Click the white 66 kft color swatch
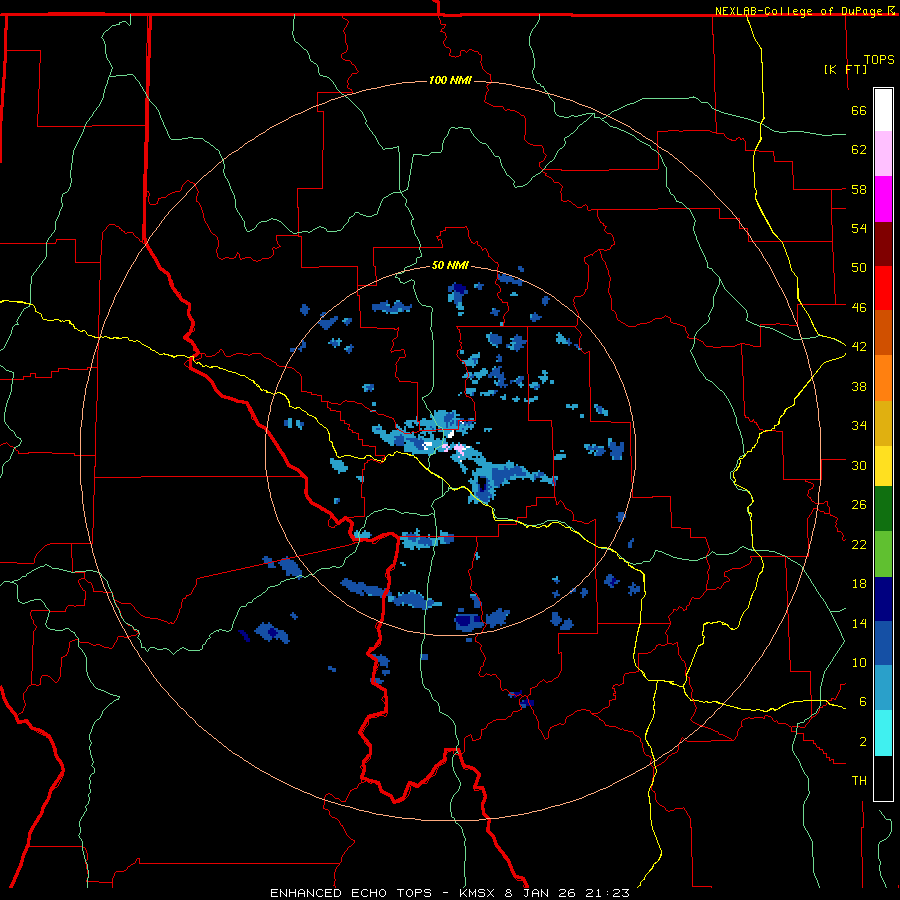 (883, 110)
